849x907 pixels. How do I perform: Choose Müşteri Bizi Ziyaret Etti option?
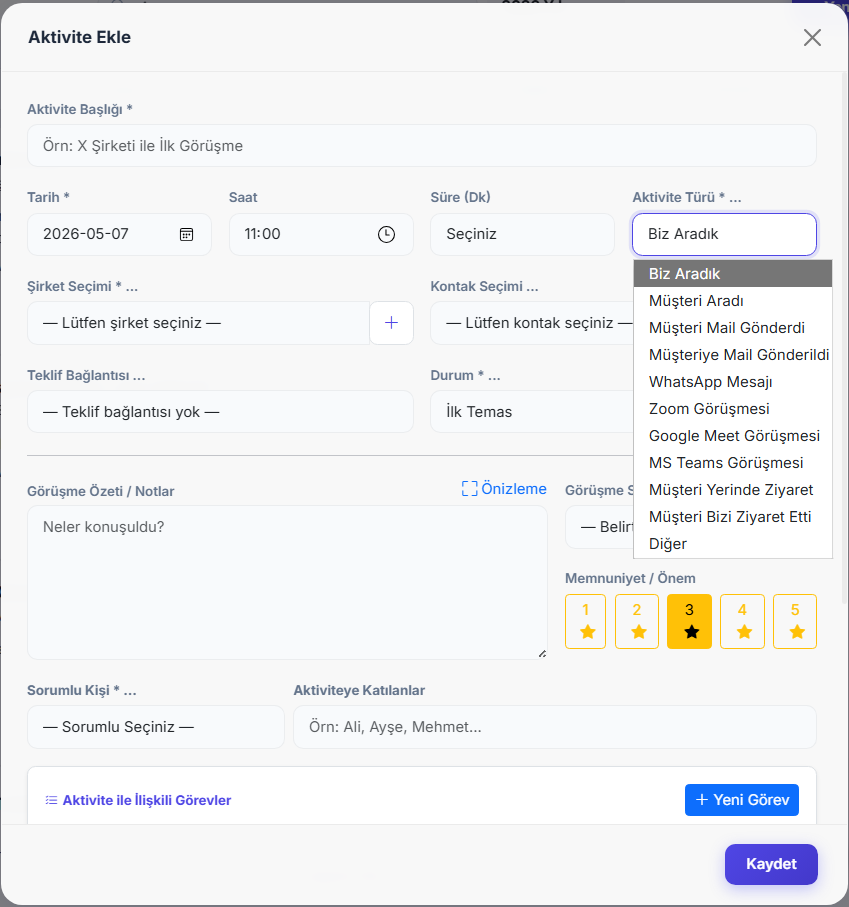pyautogui.click(x=733, y=517)
